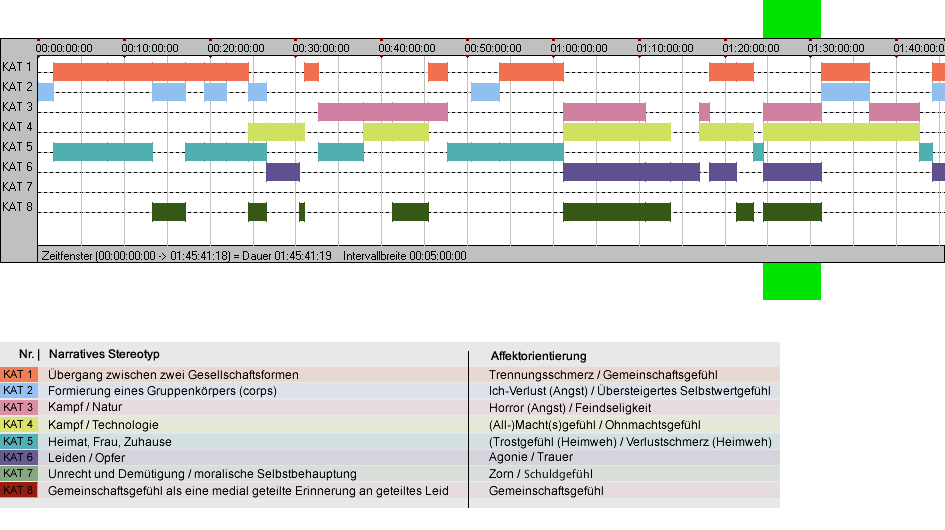Click the longest yellow-green KAT 4 segment
945x530 pixels.
pyautogui.click(x=841, y=131)
